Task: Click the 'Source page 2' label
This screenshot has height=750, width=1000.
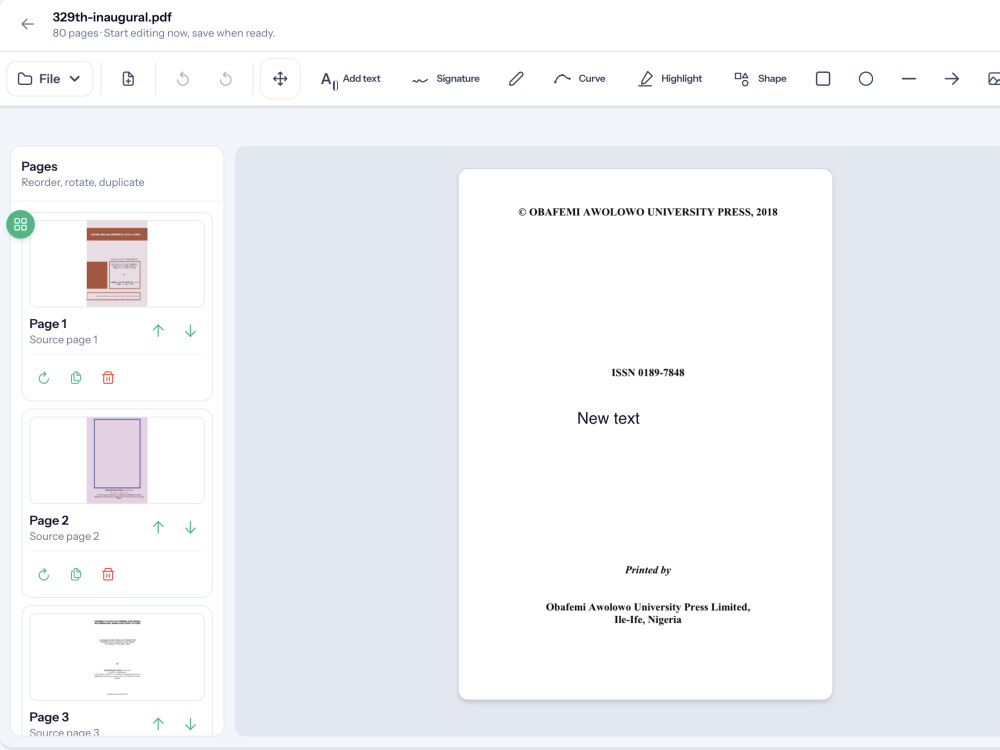Action: [x=64, y=536]
